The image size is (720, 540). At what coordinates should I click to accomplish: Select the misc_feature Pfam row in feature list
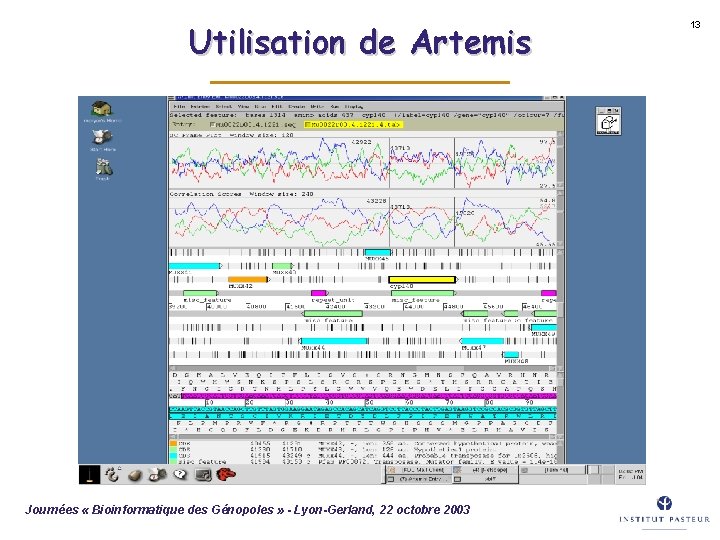[x=363, y=461]
